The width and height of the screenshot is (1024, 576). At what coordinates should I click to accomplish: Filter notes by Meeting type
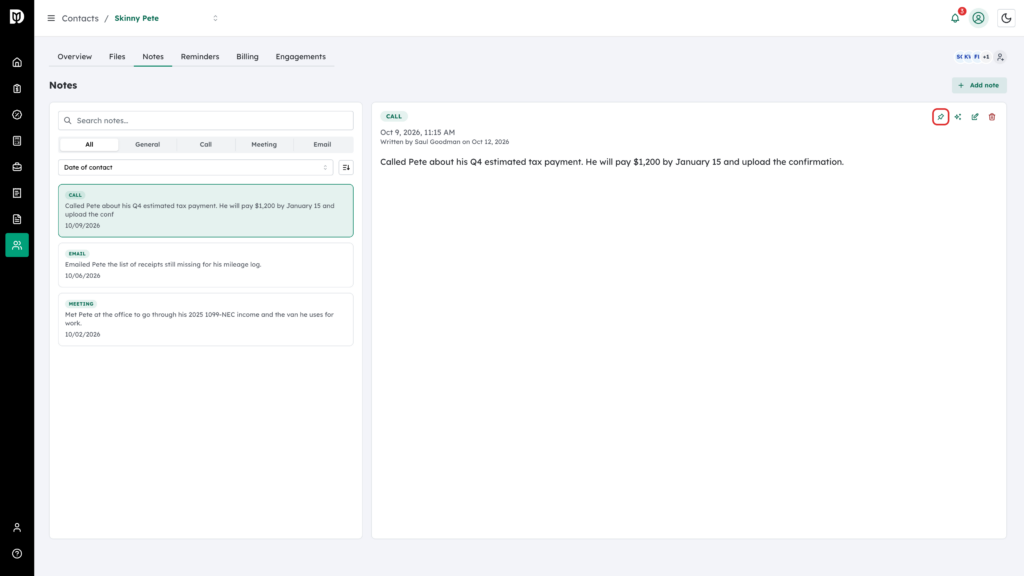(x=264, y=144)
